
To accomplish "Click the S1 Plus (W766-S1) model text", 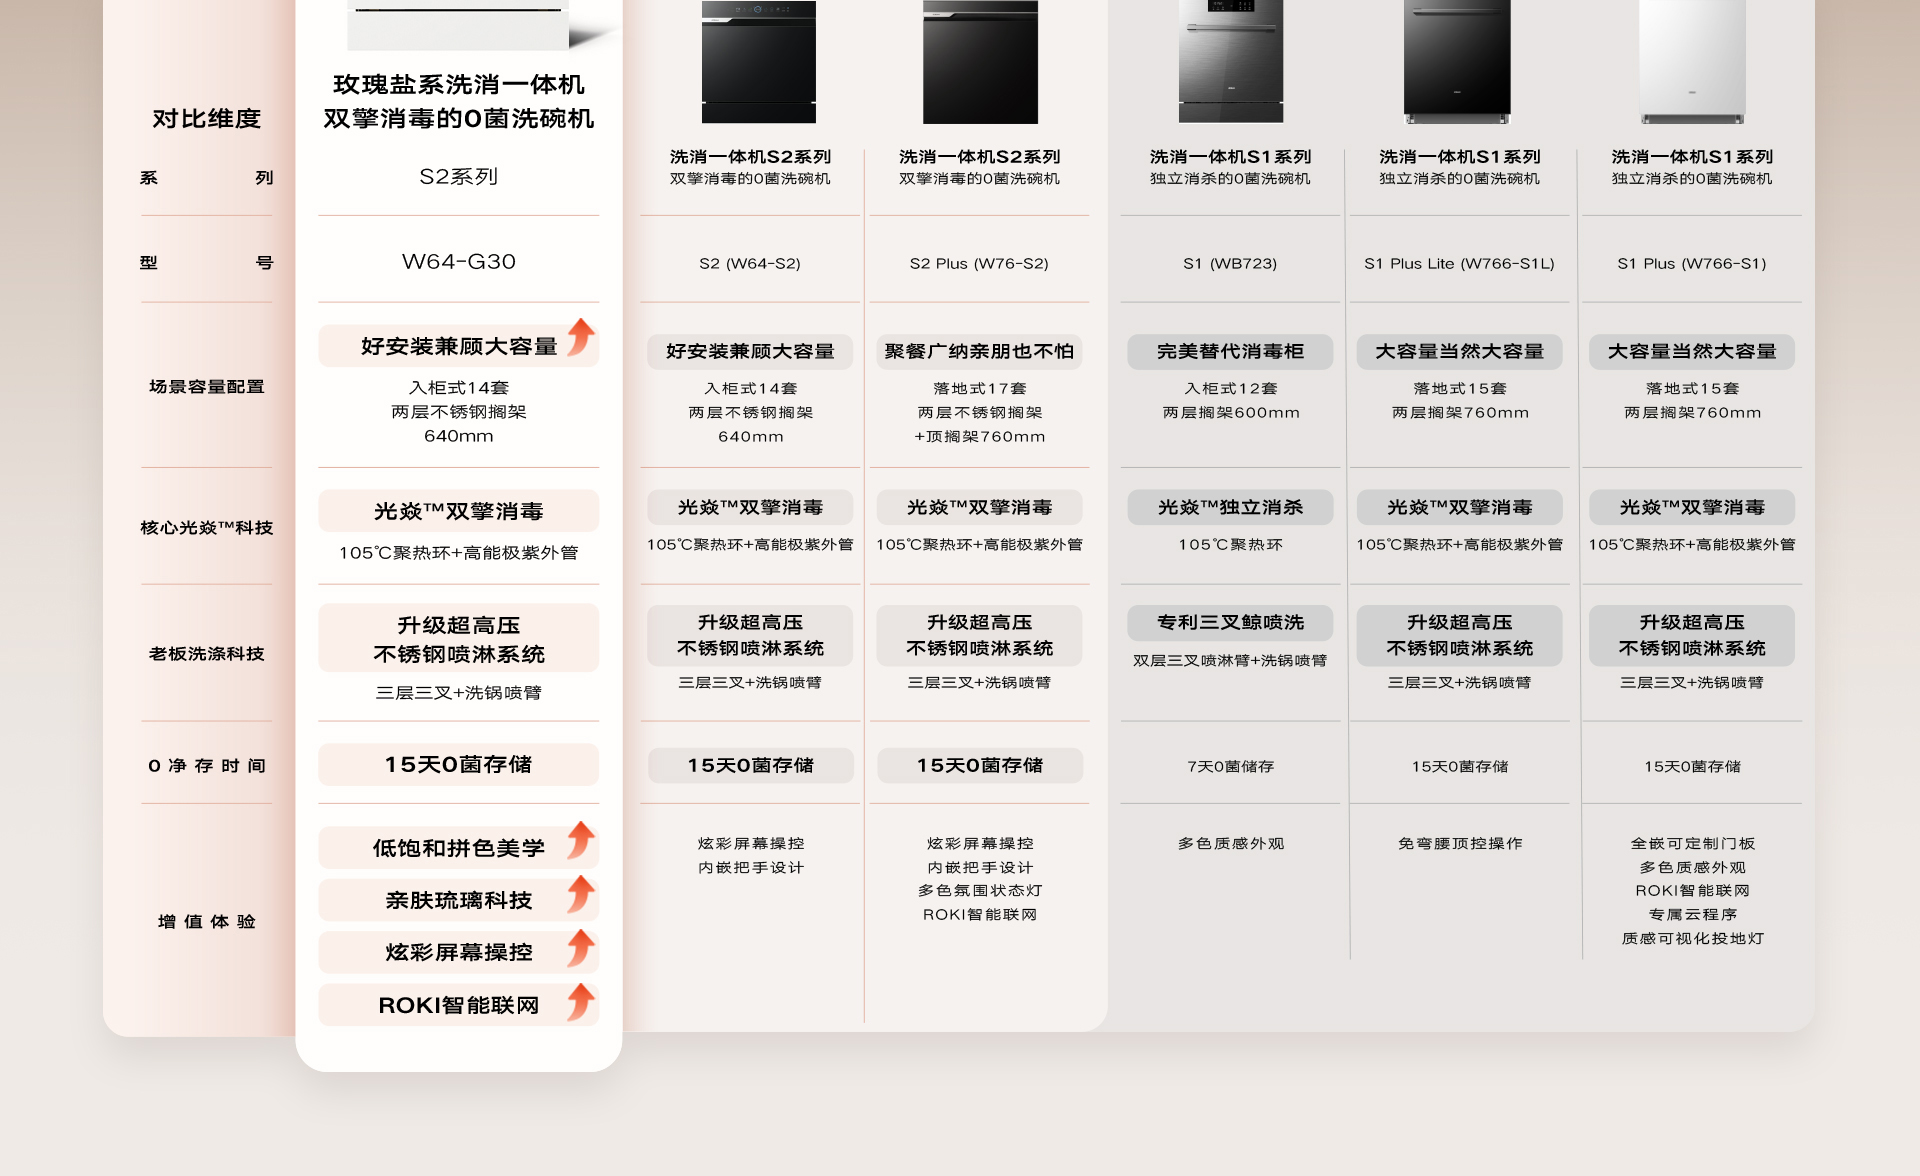I will tap(1691, 264).
